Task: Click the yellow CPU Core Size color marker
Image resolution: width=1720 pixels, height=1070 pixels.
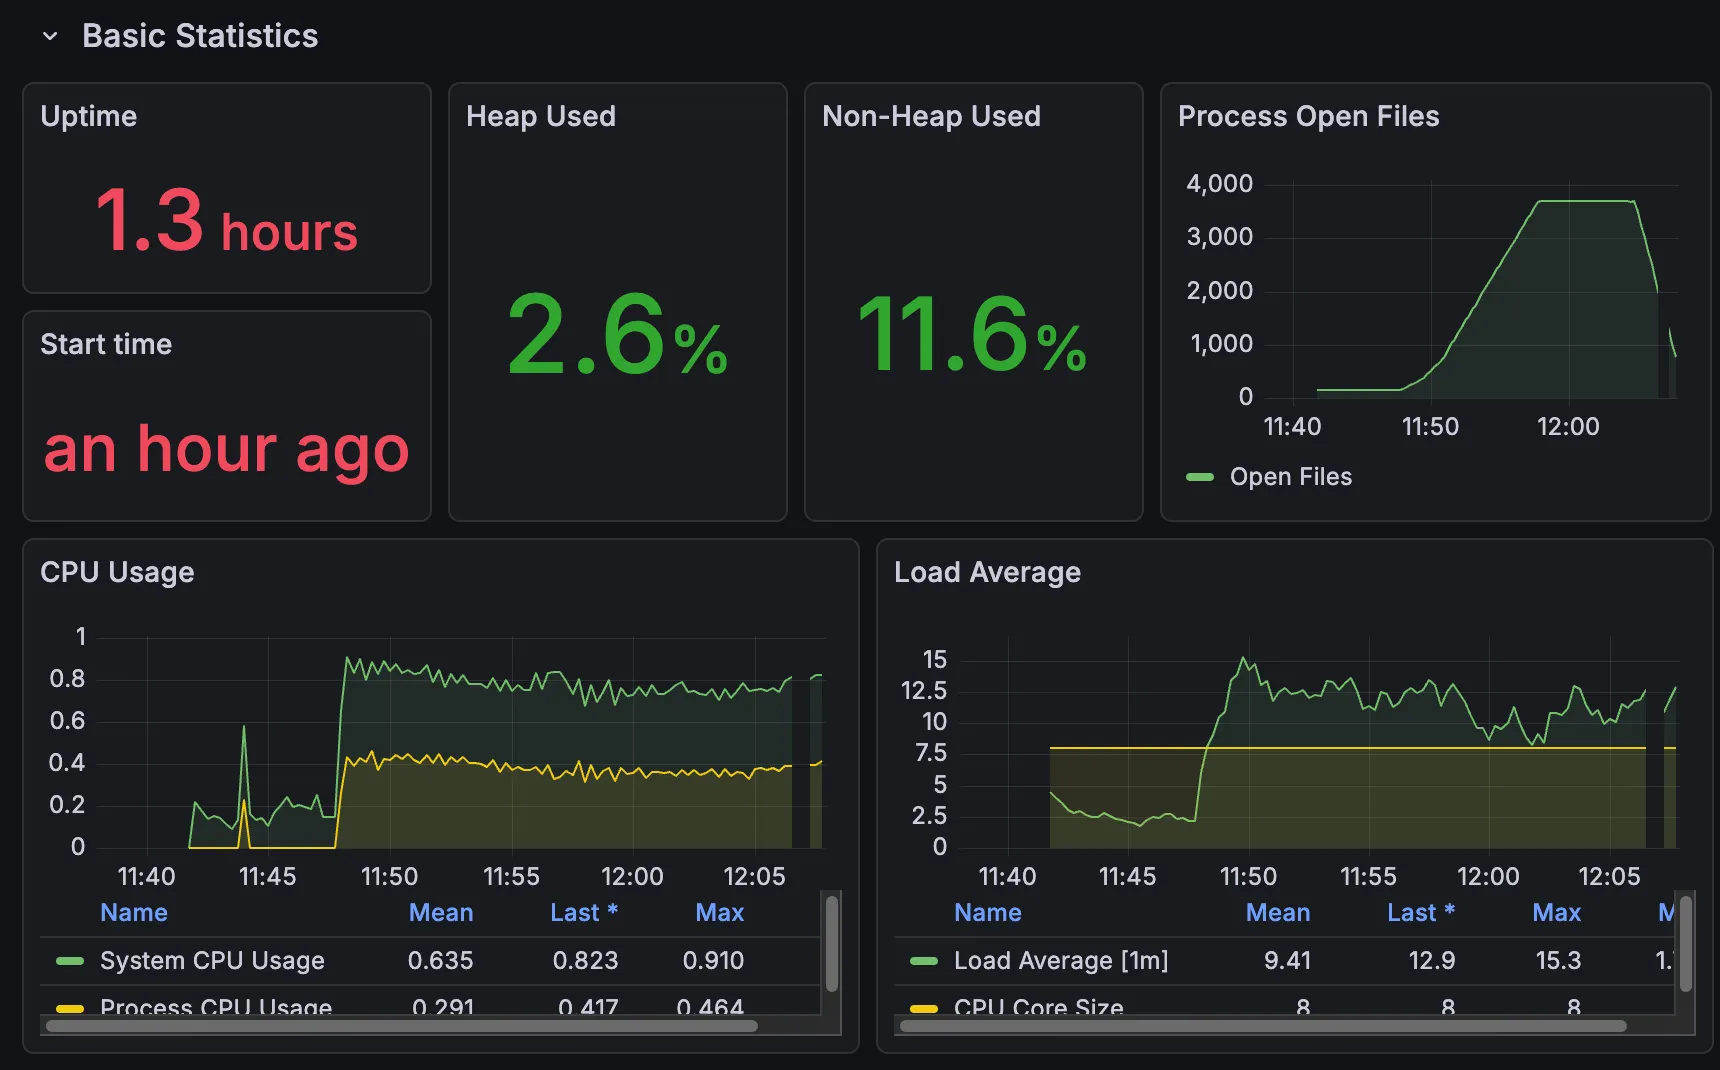Action: point(924,1007)
